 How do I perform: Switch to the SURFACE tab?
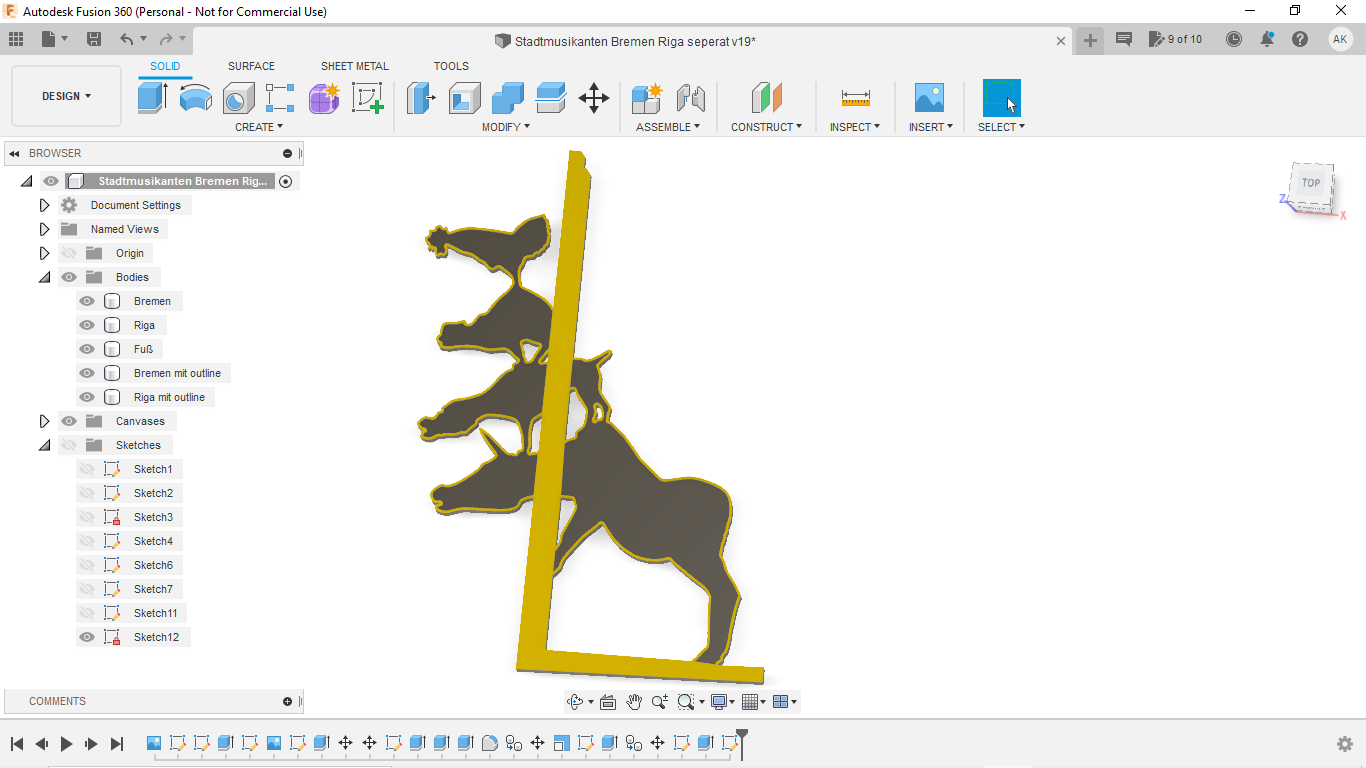251,66
